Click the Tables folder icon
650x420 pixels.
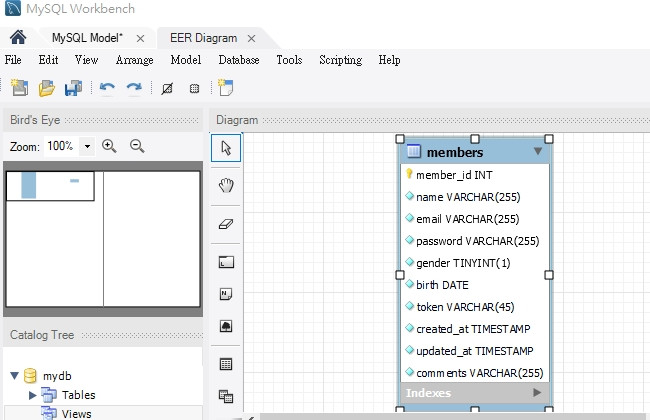coord(49,395)
